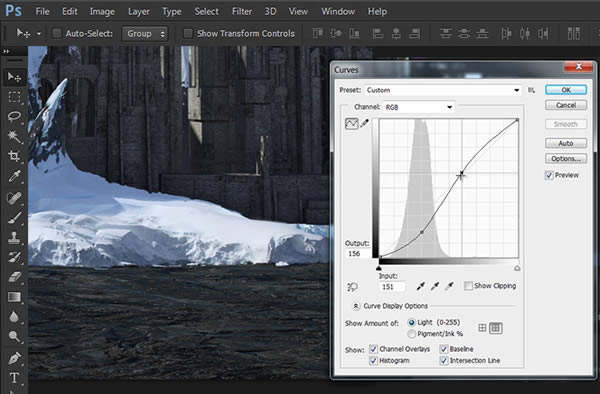
Task: Pick the gray point eyedropper in Curves
Action: (x=435, y=286)
